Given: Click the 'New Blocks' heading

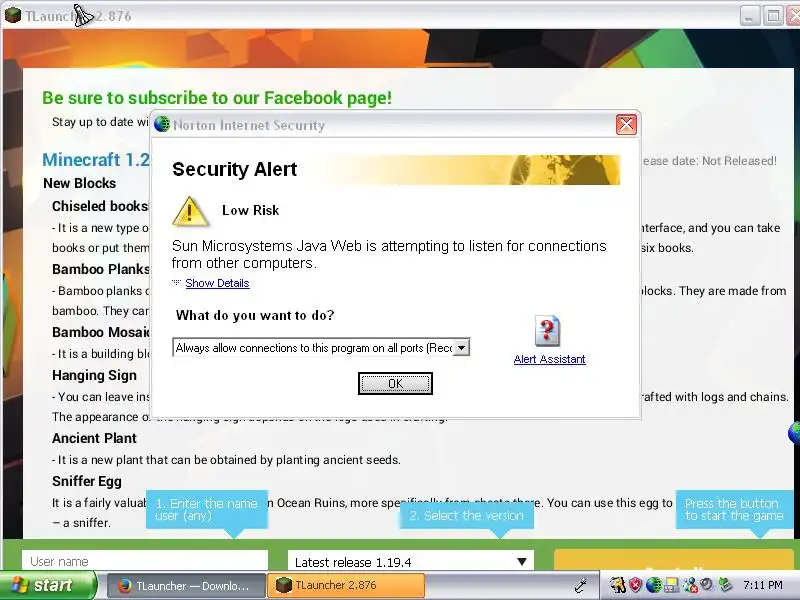Looking at the screenshot, I should 80,183.
